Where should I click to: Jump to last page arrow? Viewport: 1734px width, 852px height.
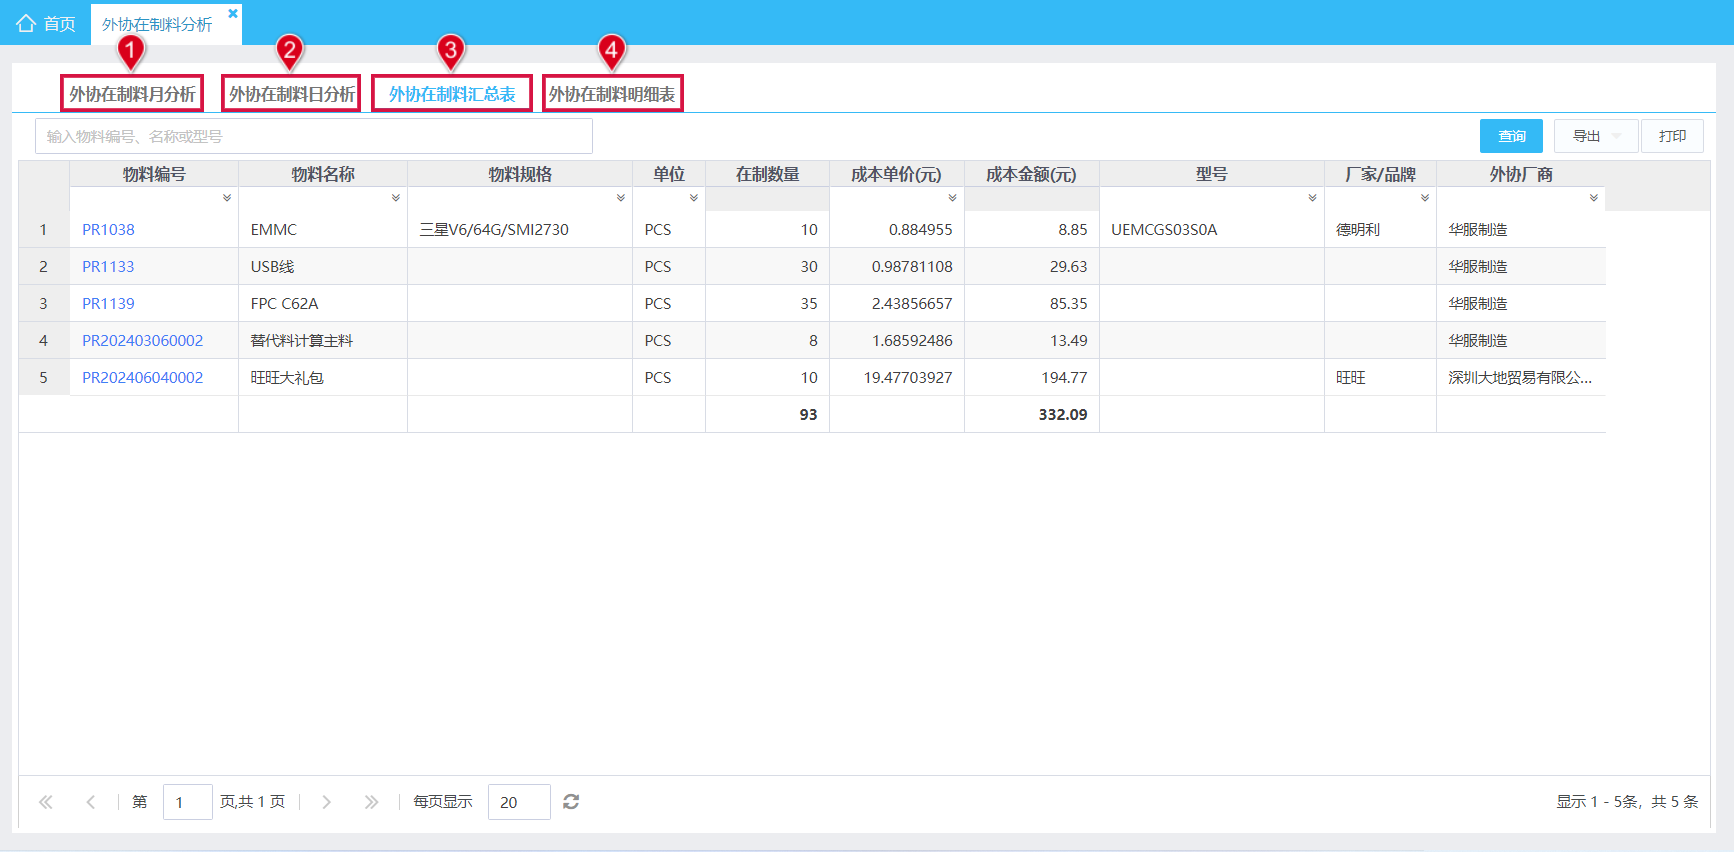tap(371, 802)
